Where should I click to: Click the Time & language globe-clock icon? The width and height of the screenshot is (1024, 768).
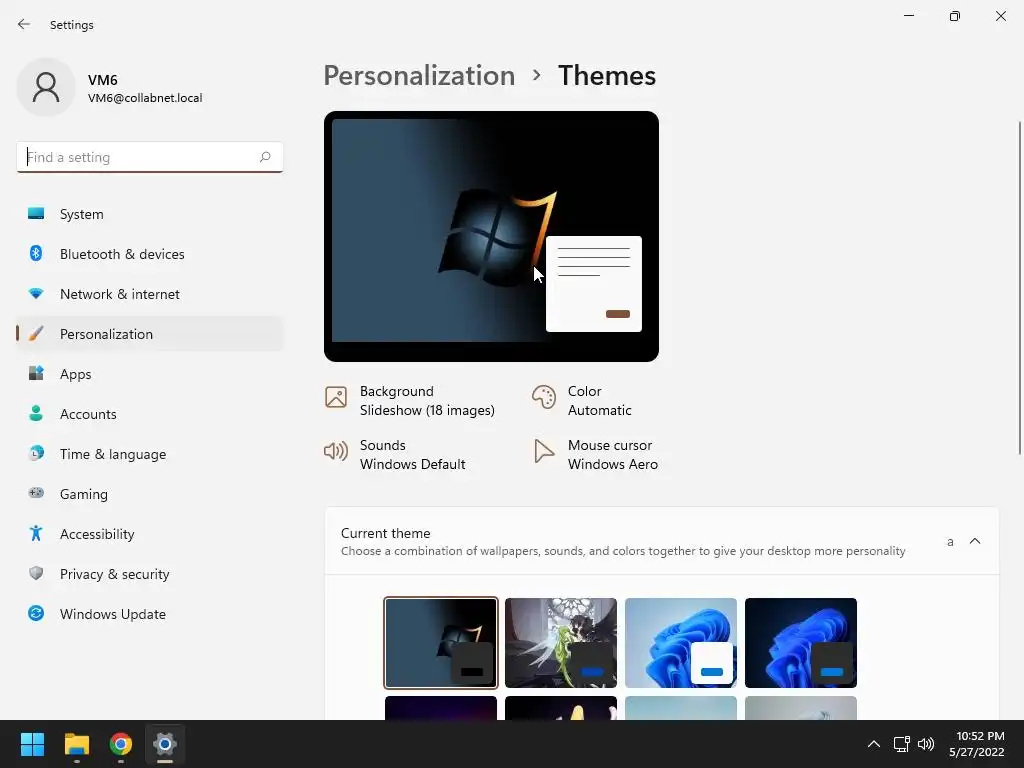point(36,453)
